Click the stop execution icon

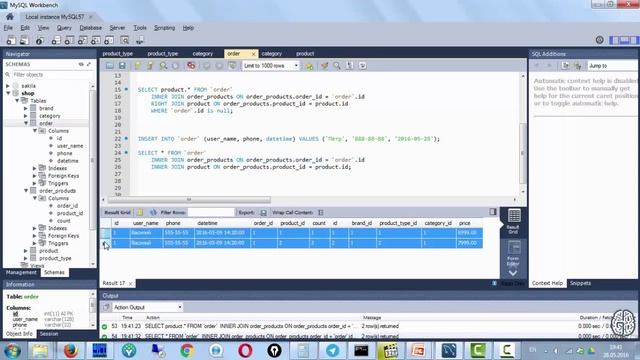click(176, 66)
